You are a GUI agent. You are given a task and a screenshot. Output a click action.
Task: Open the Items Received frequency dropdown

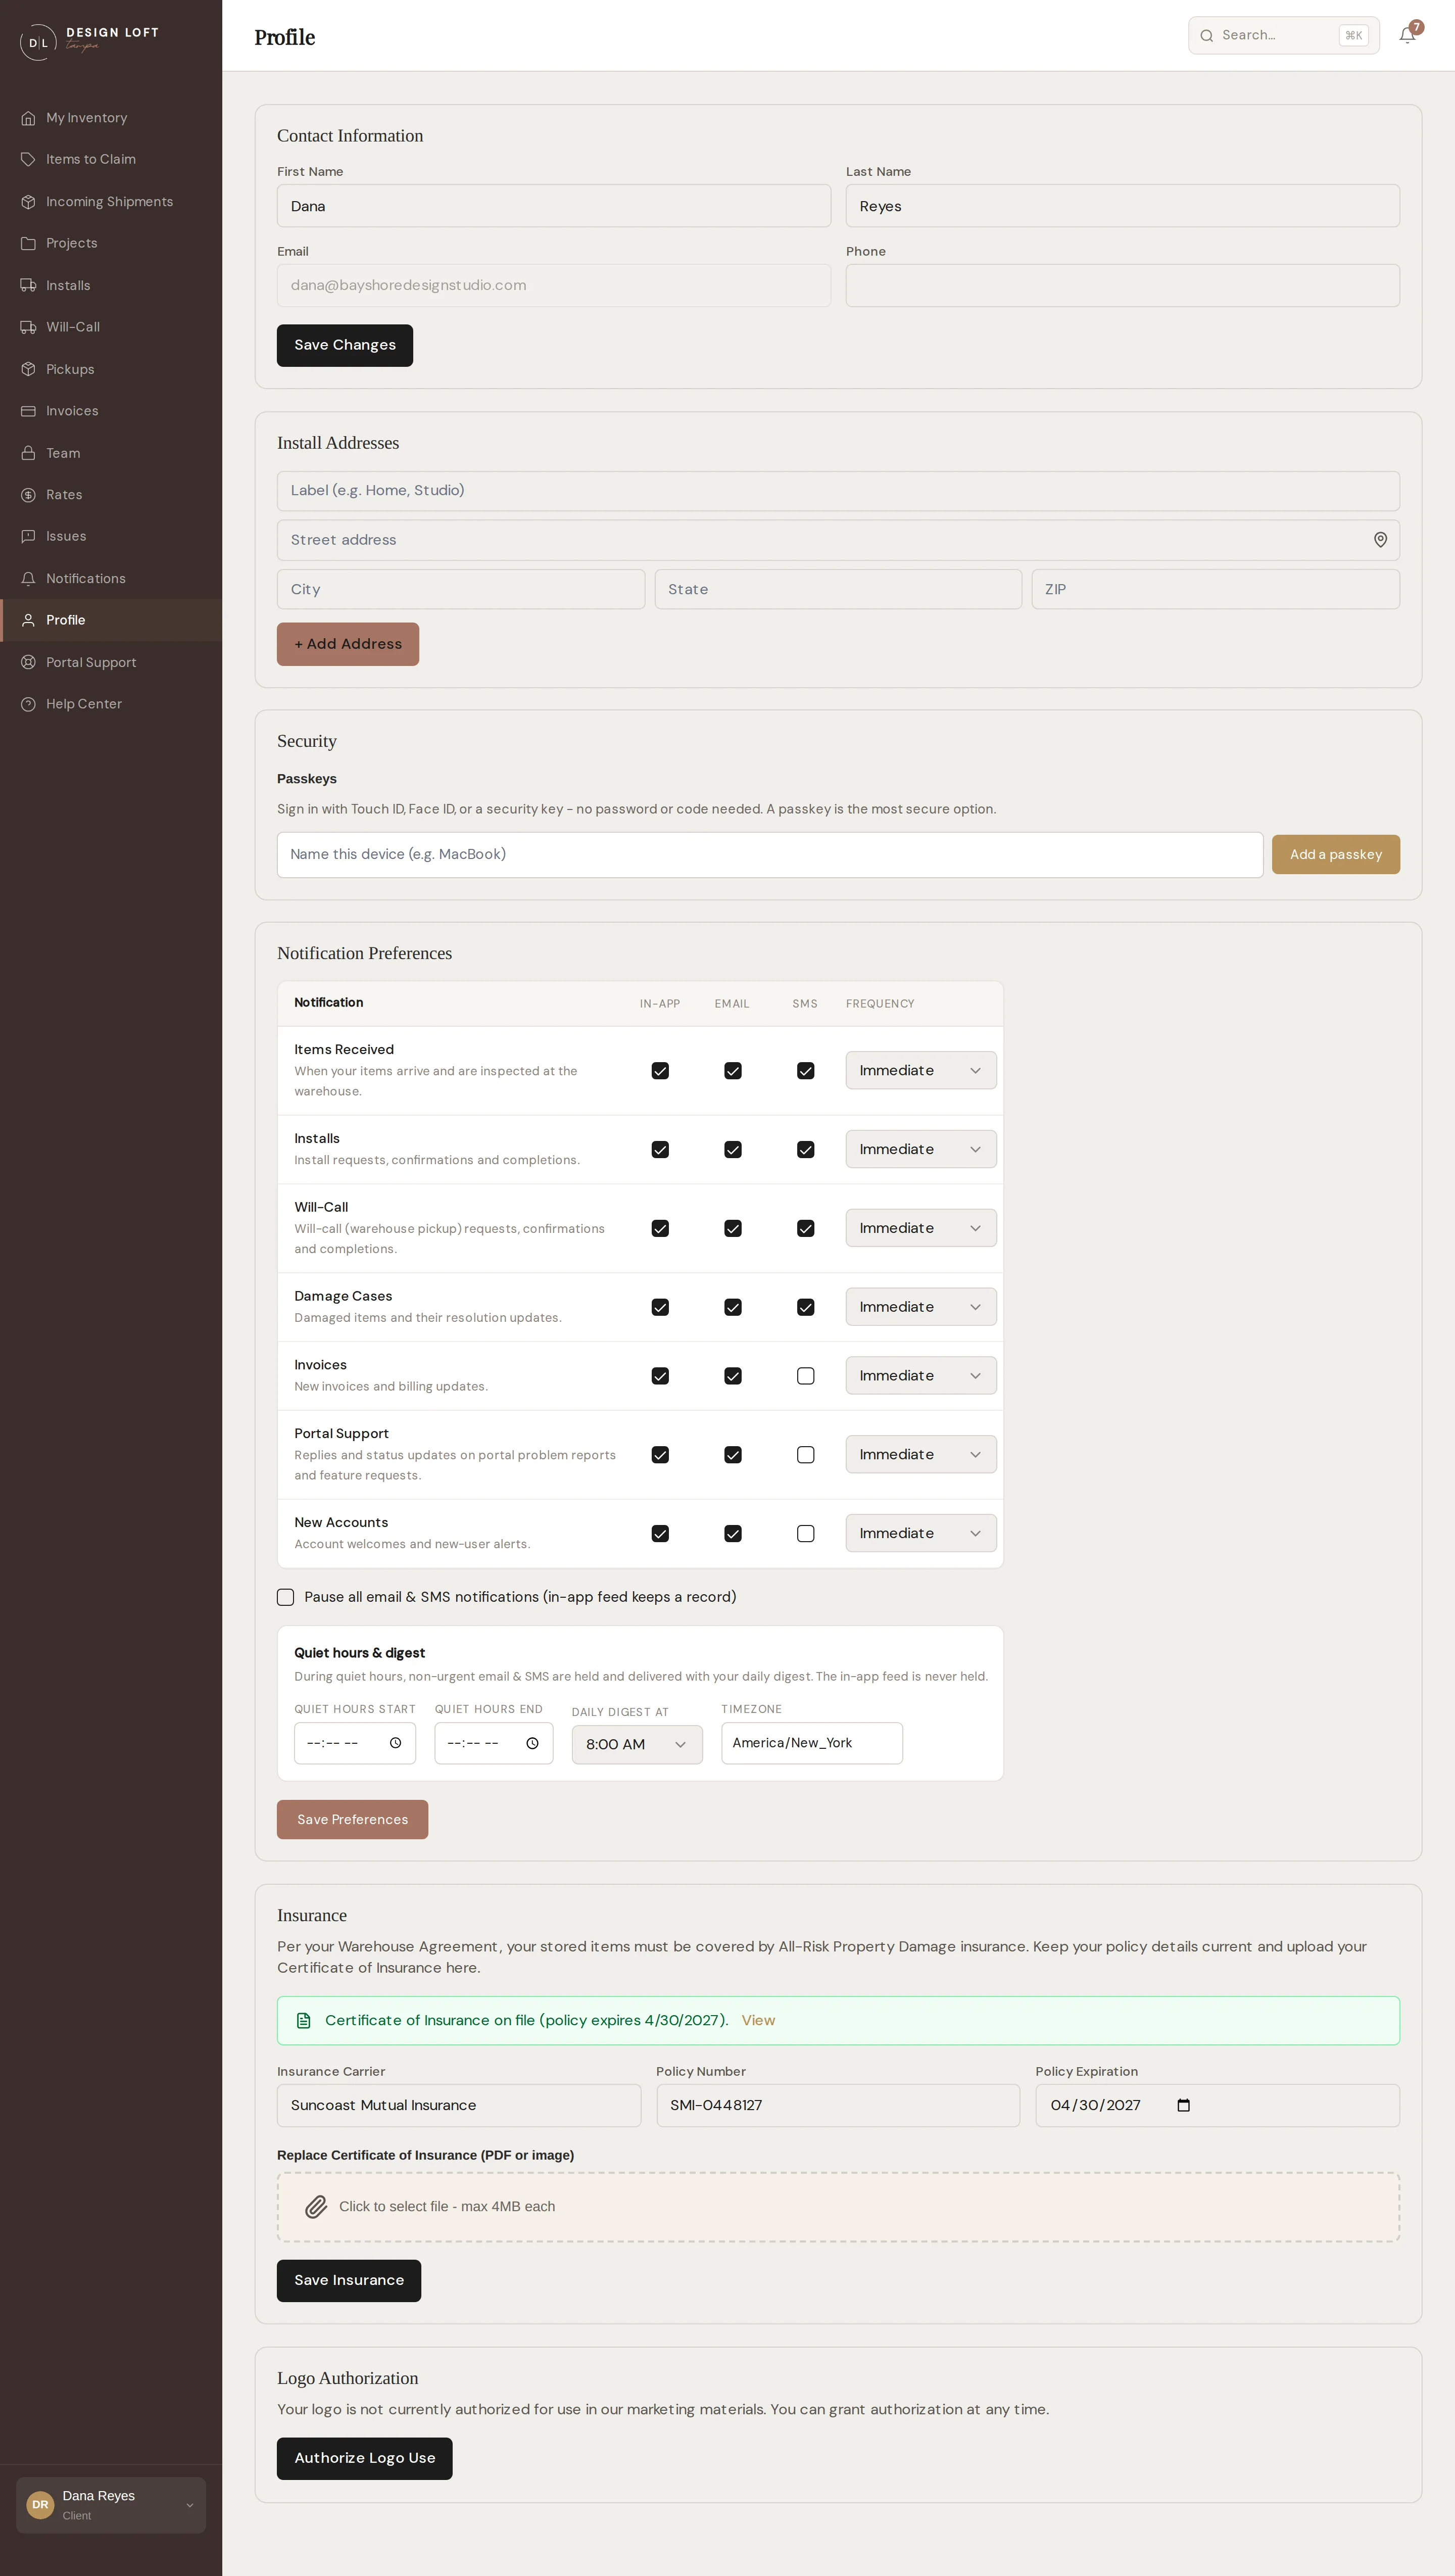tap(921, 1071)
